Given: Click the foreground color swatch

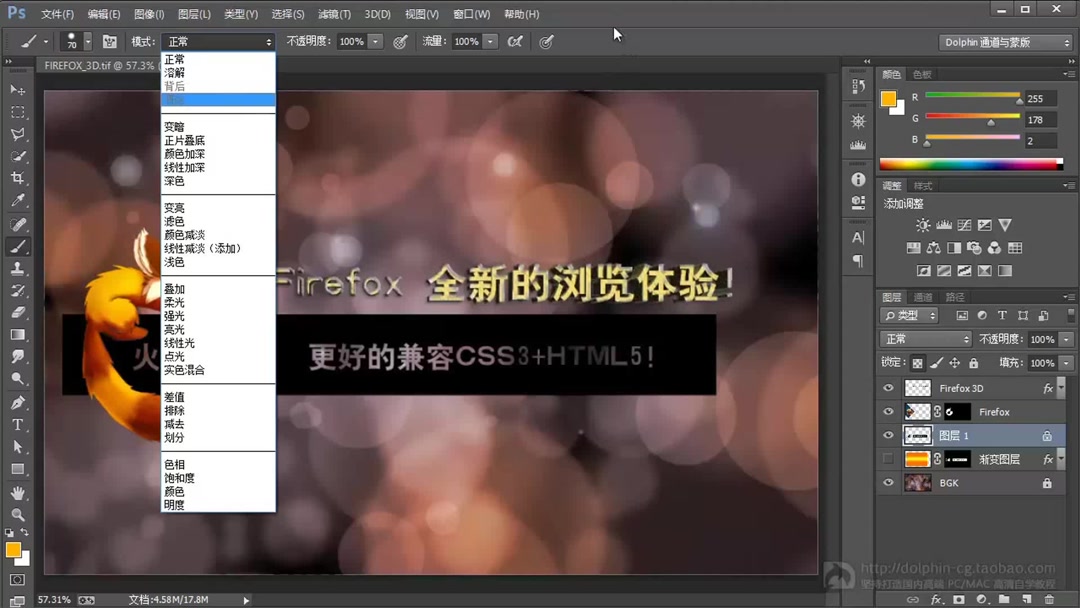Looking at the screenshot, I should click(14, 549).
